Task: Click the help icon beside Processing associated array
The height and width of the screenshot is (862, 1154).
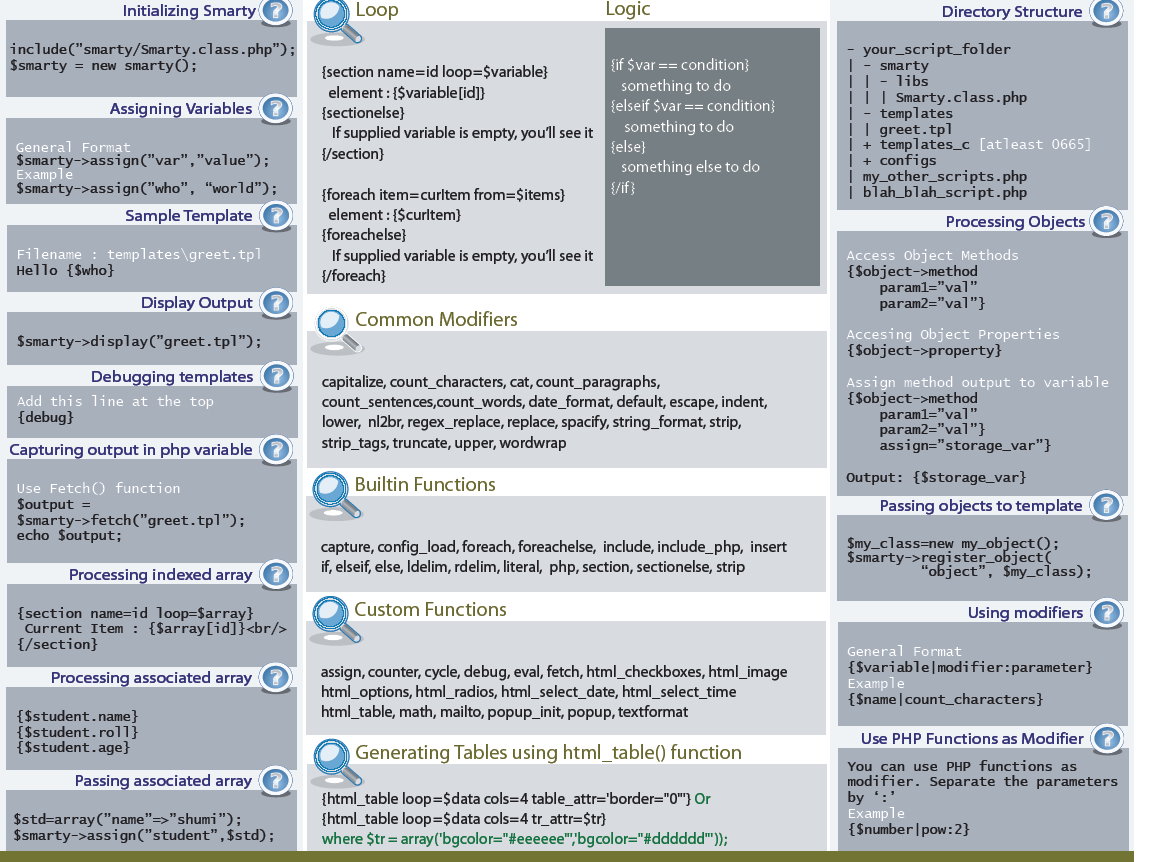Action: pos(276,678)
